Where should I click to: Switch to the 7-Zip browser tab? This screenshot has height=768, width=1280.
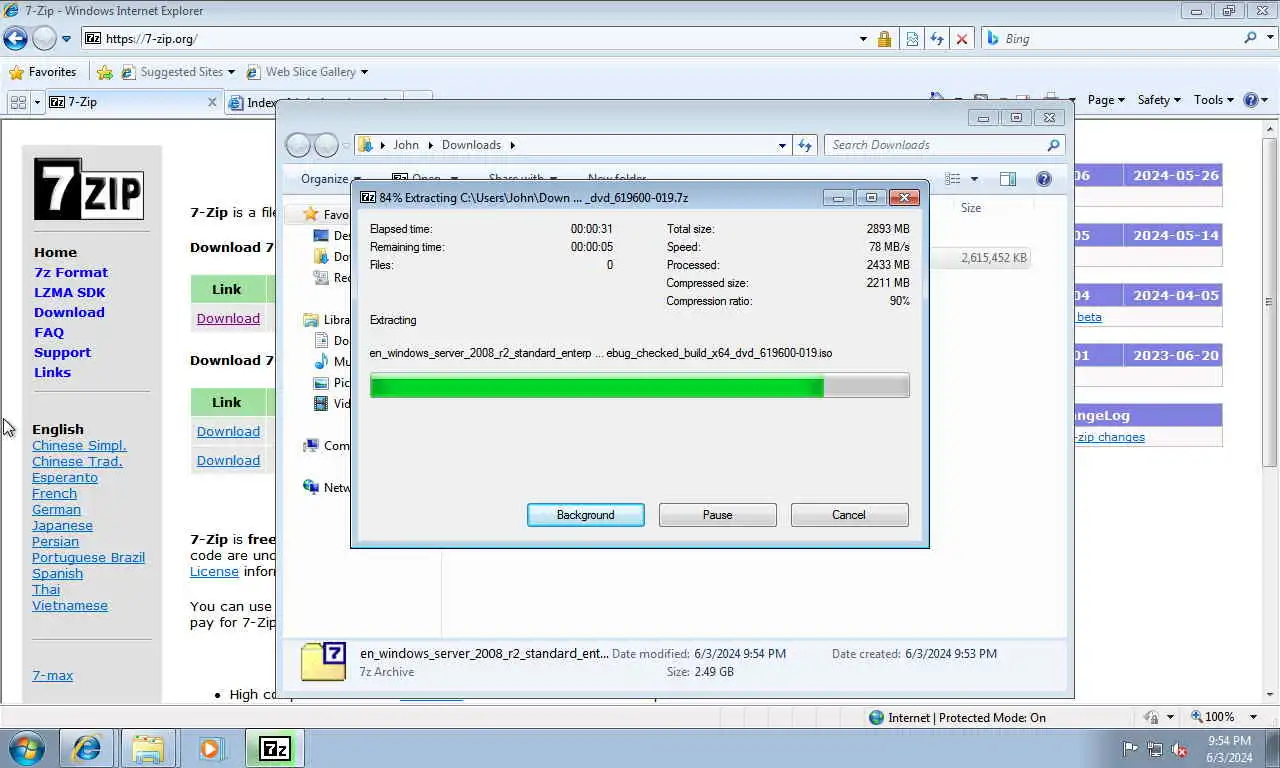[133, 102]
